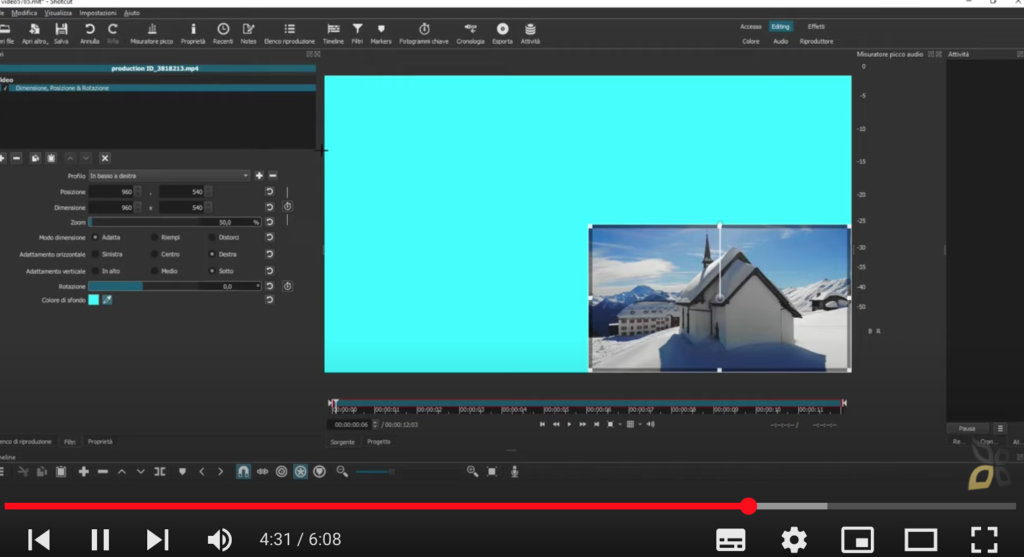Zoom timeline to fit icon
This screenshot has height=557, width=1024.
click(x=492, y=471)
